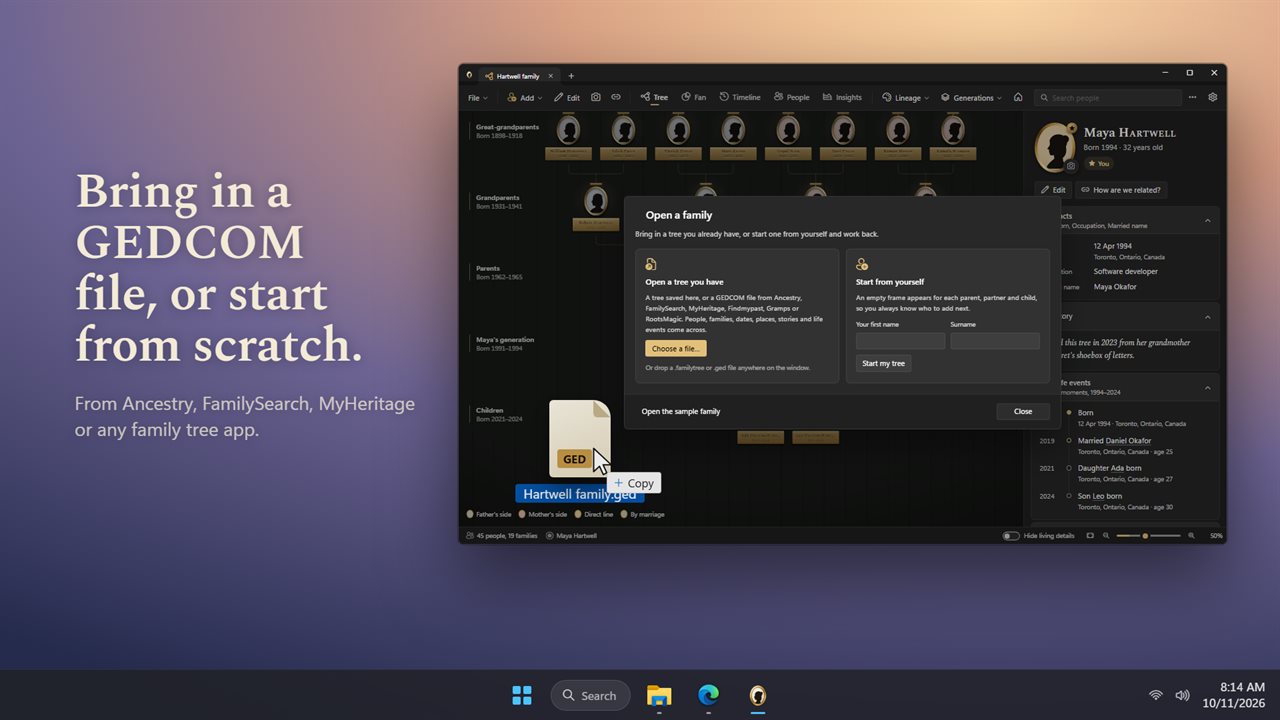Click the Choose a file button

coord(676,348)
